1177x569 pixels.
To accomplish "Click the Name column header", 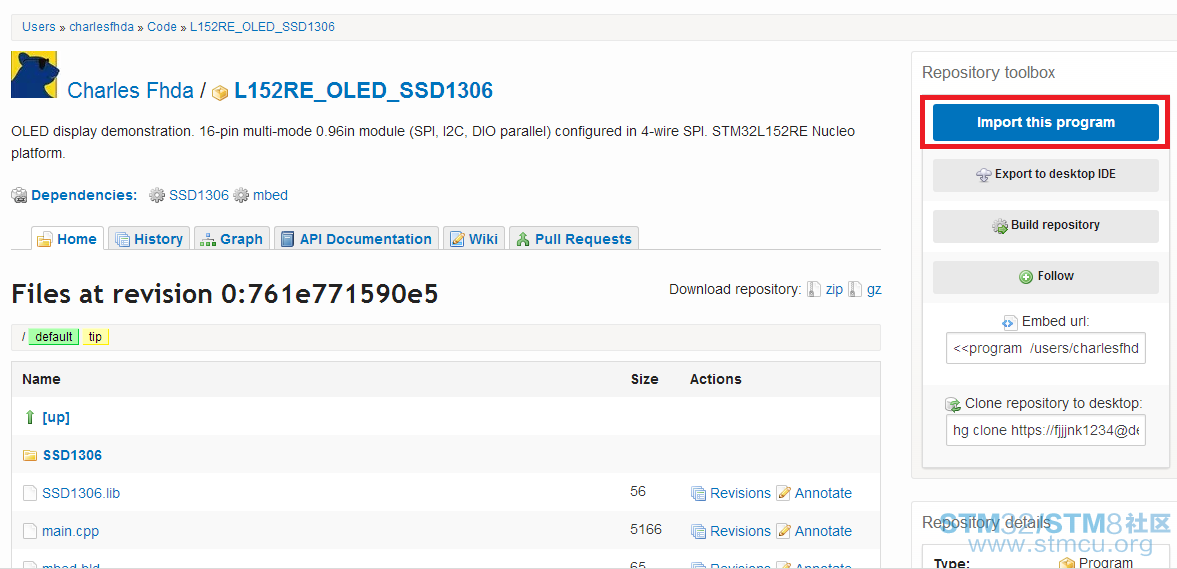I will (41, 379).
